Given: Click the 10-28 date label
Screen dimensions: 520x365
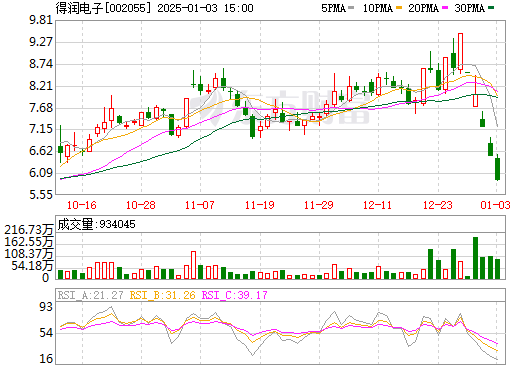Looking at the screenshot, I should [x=141, y=205].
